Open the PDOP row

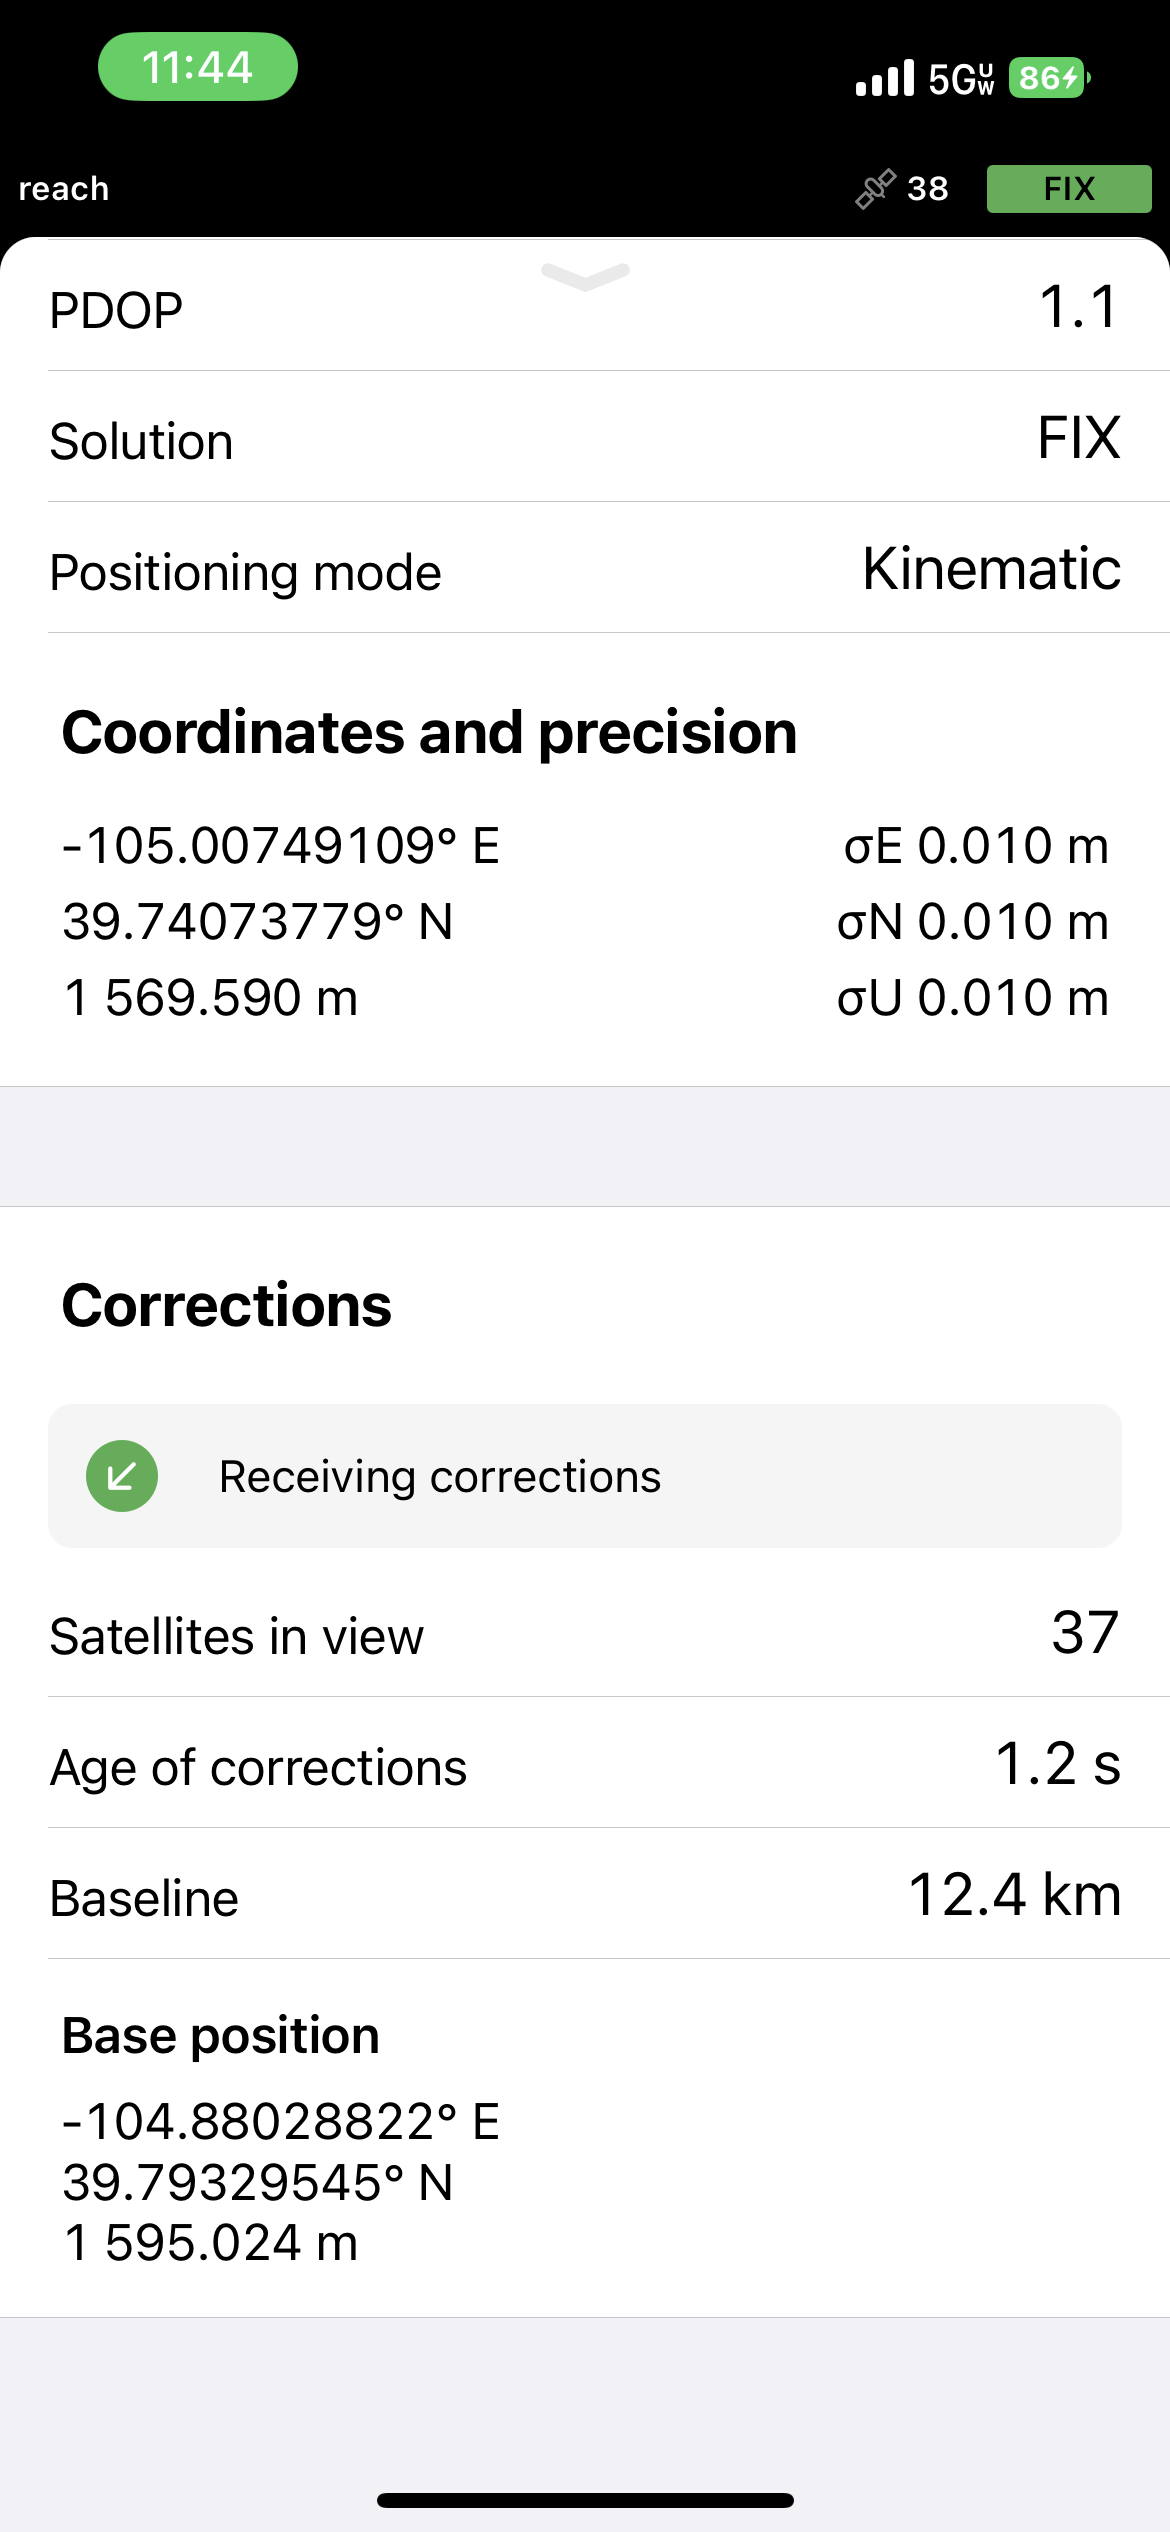pyautogui.click(x=585, y=309)
